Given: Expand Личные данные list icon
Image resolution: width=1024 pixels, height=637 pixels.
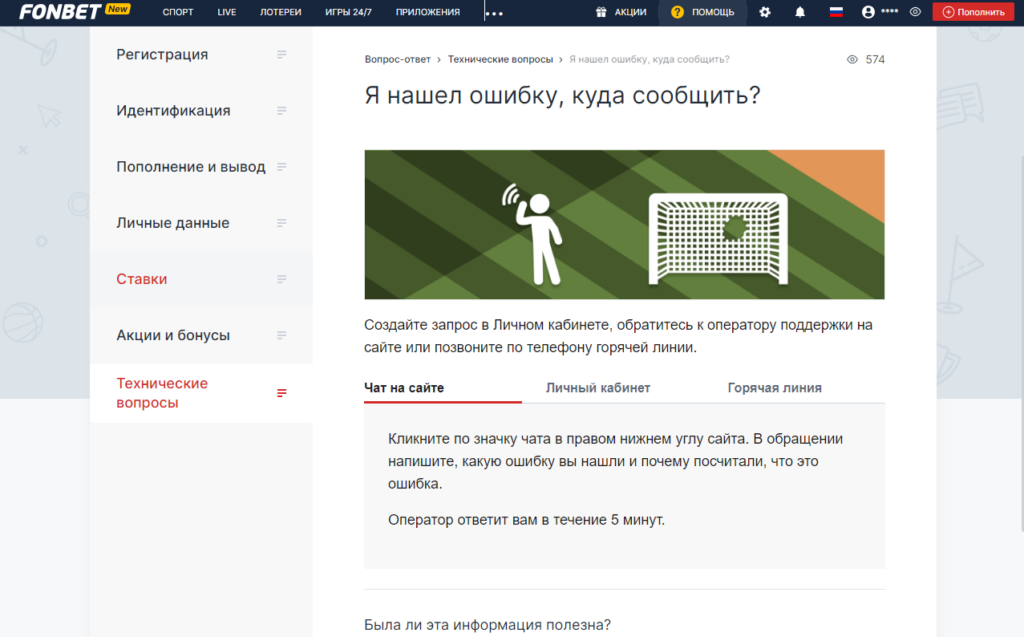Looking at the screenshot, I should [281, 223].
